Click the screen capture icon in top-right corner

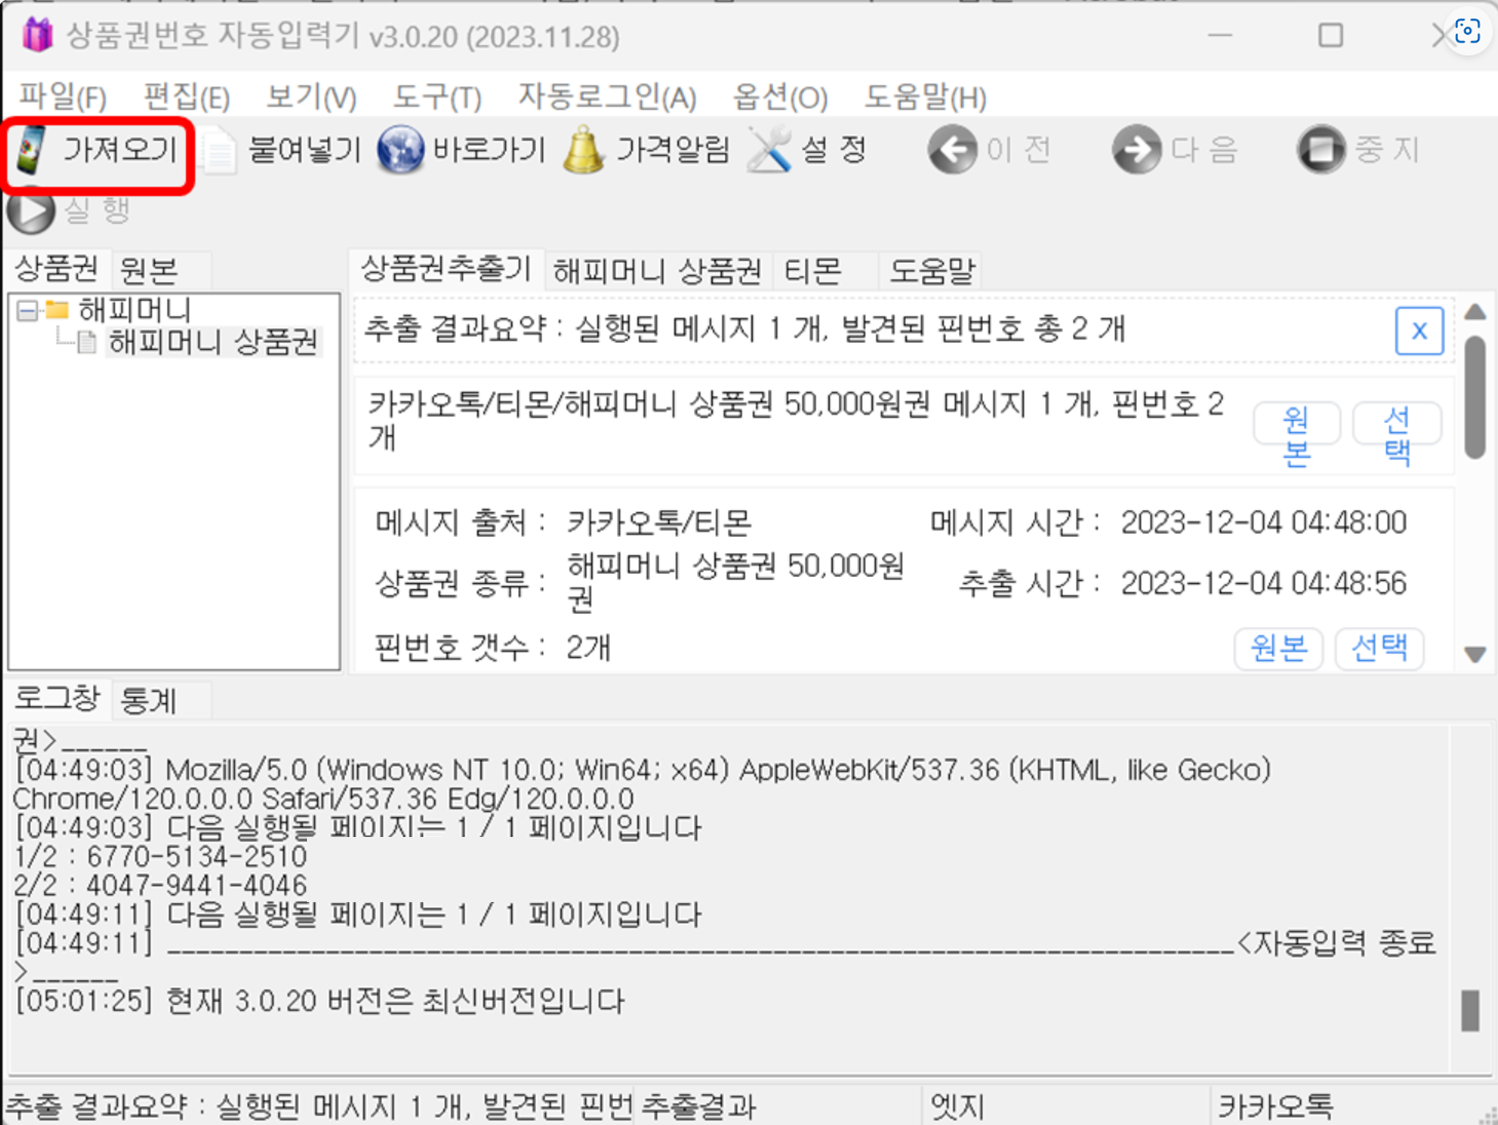(x=1467, y=31)
